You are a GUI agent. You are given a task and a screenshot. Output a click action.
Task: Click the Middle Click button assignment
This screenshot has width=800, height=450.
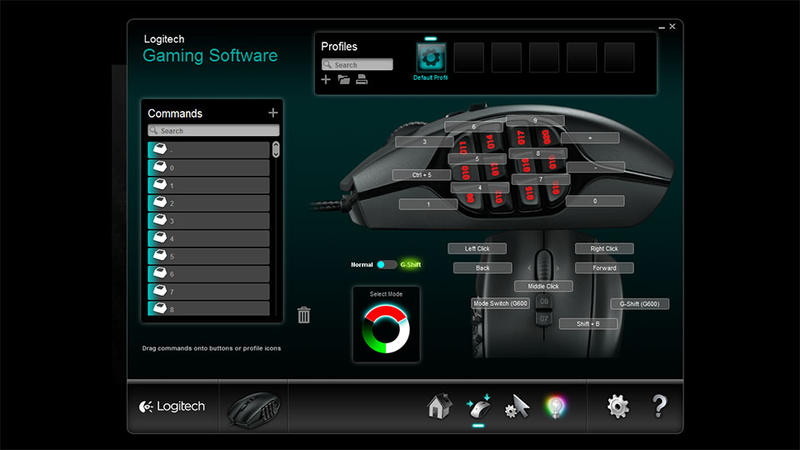click(543, 286)
